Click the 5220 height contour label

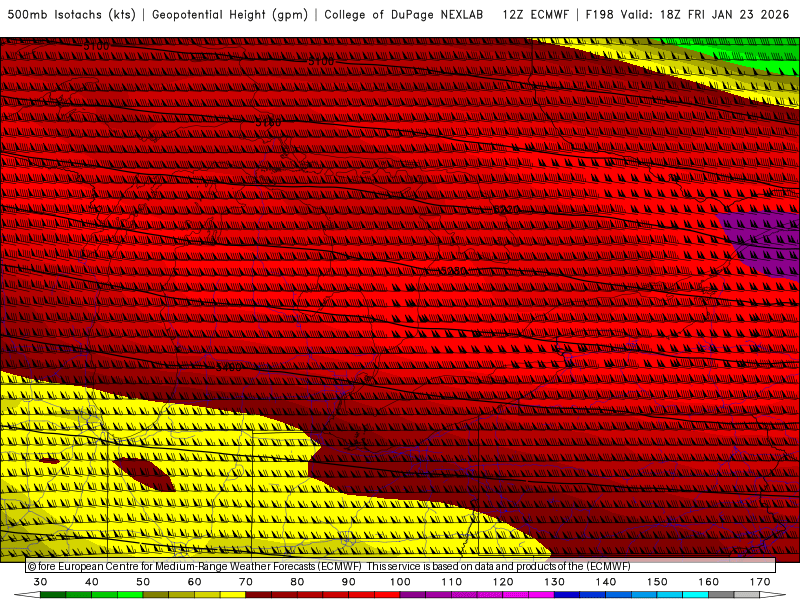pyautogui.click(x=507, y=210)
